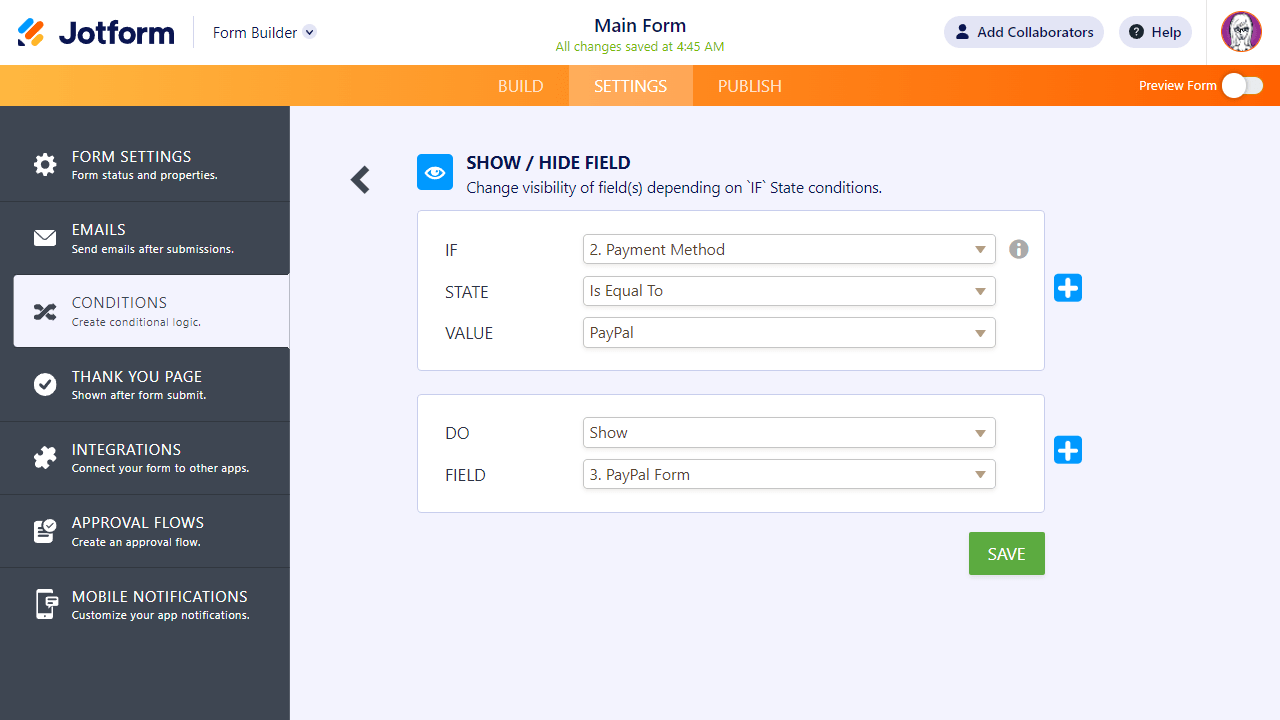Click the info icon beside IF field
Viewport: 1280px width, 720px height.
[1018, 249]
